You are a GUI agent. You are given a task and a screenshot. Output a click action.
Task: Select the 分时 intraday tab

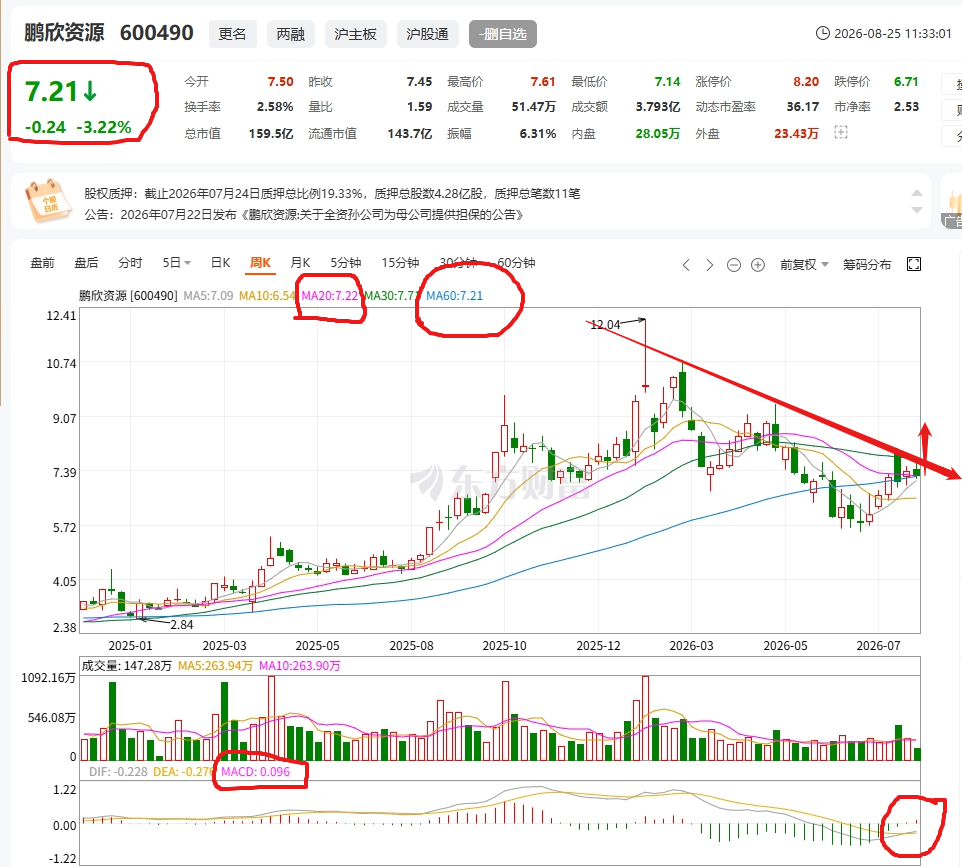(130, 263)
